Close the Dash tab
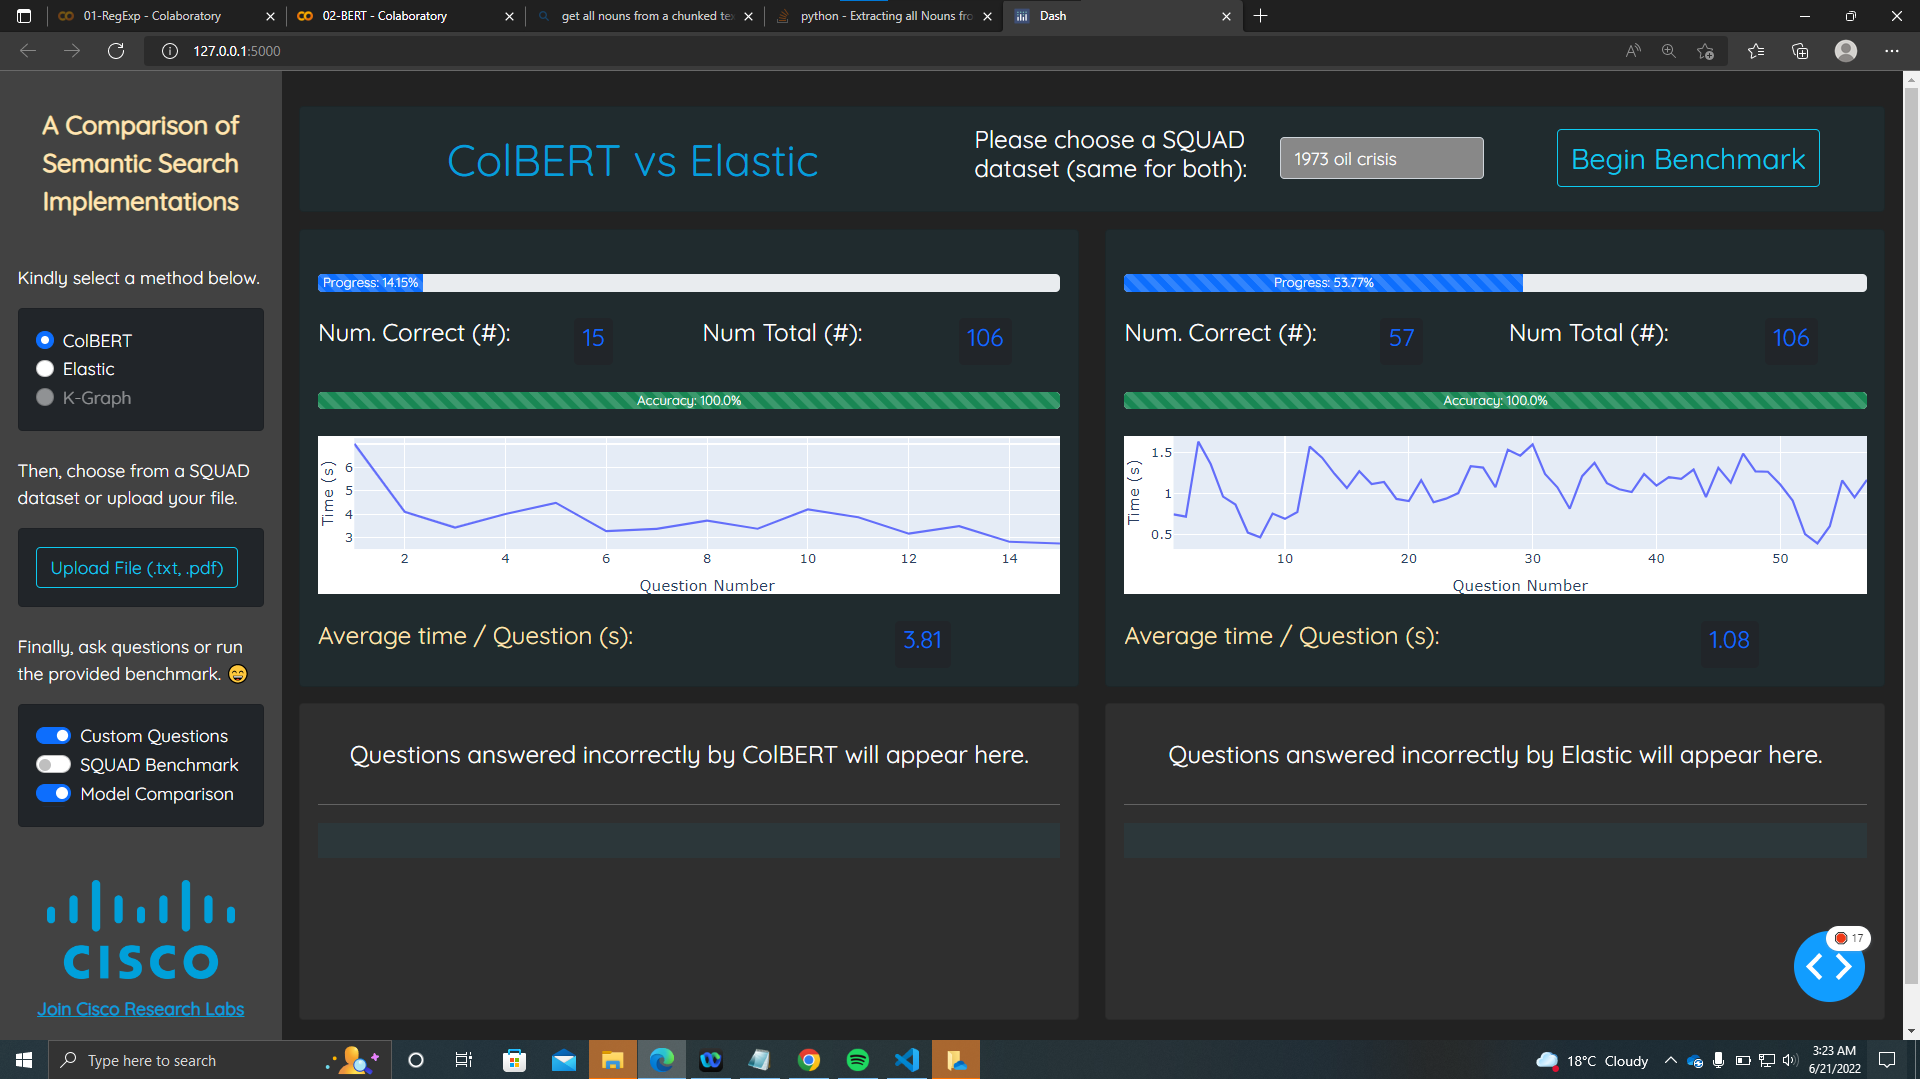The height and width of the screenshot is (1079, 1920). click(x=1227, y=16)
